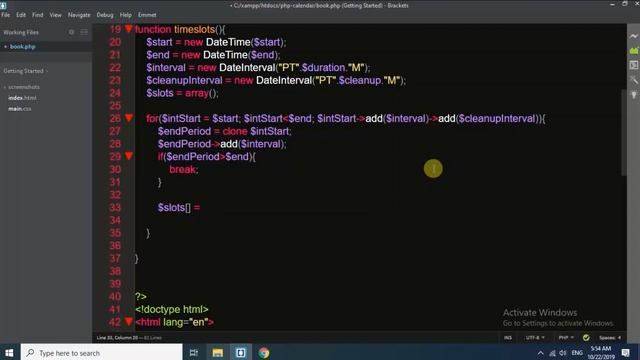
Task: Click the network icon in system tray
Action: pos(552,353)
